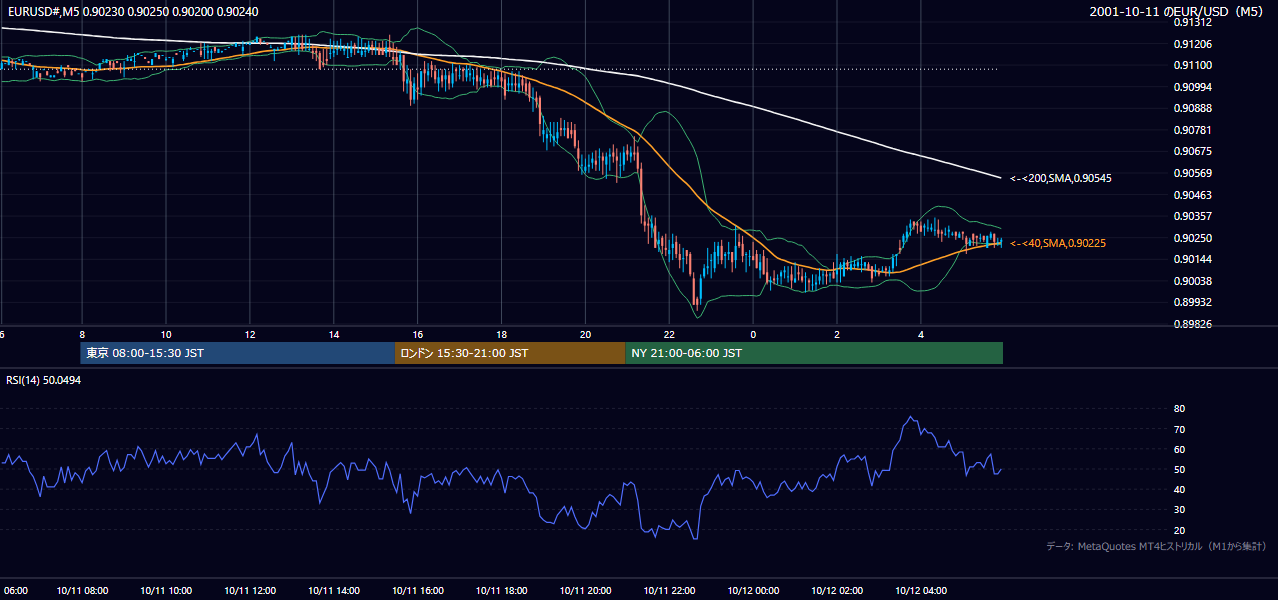Click the RSI 70 level label
This screenshot has height=600, width=1278.
(1179, 429)
